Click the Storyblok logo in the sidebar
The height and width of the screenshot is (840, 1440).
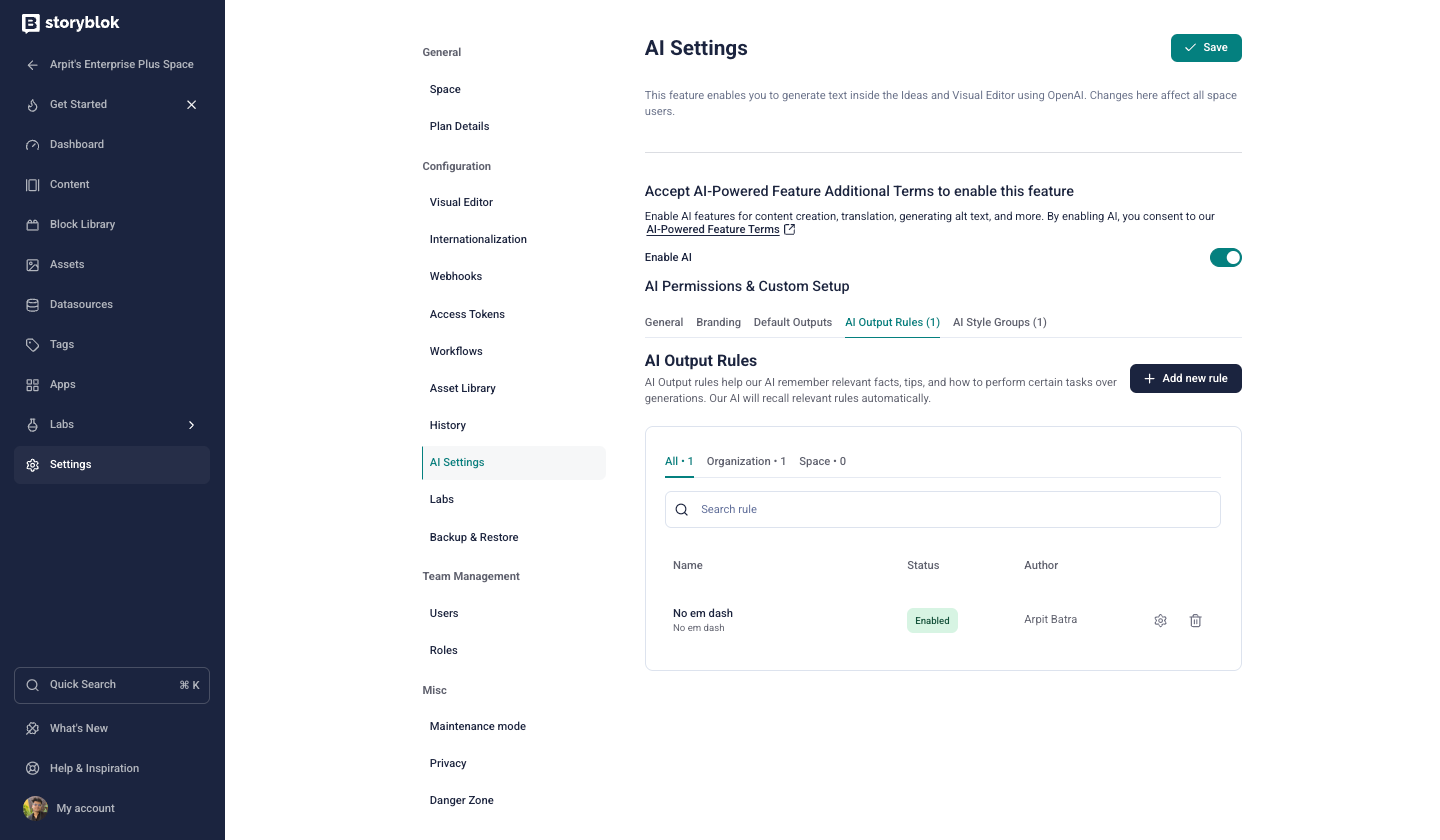tap(70, 23)
